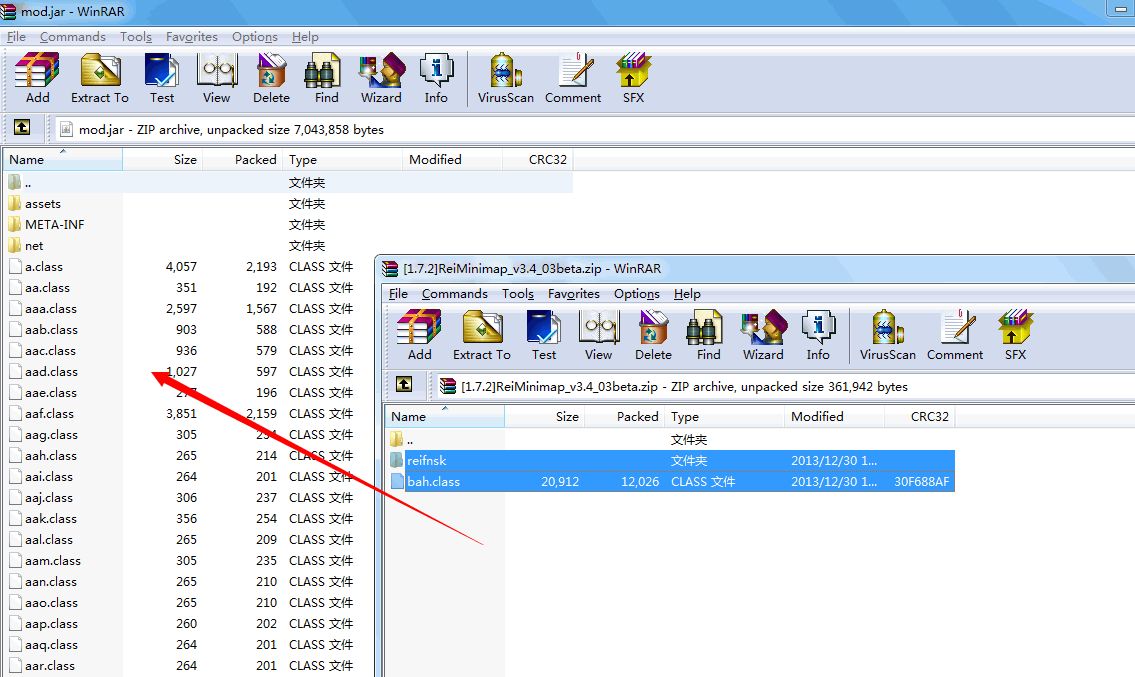Click Extract To in ReiMinimap window

(x=482, y=335)
